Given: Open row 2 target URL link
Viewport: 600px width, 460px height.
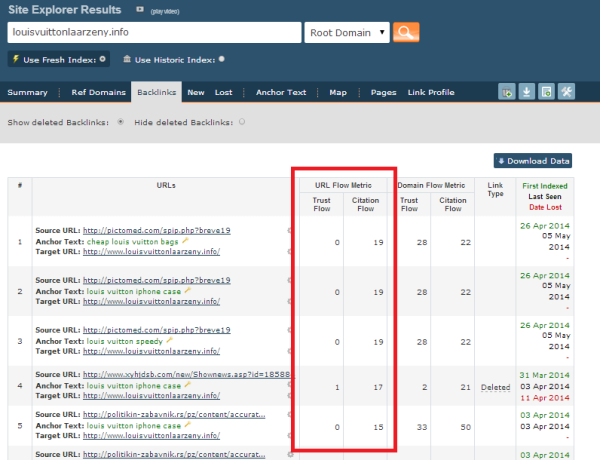Looking at the screenshot, I should click(x=152, y=301).
